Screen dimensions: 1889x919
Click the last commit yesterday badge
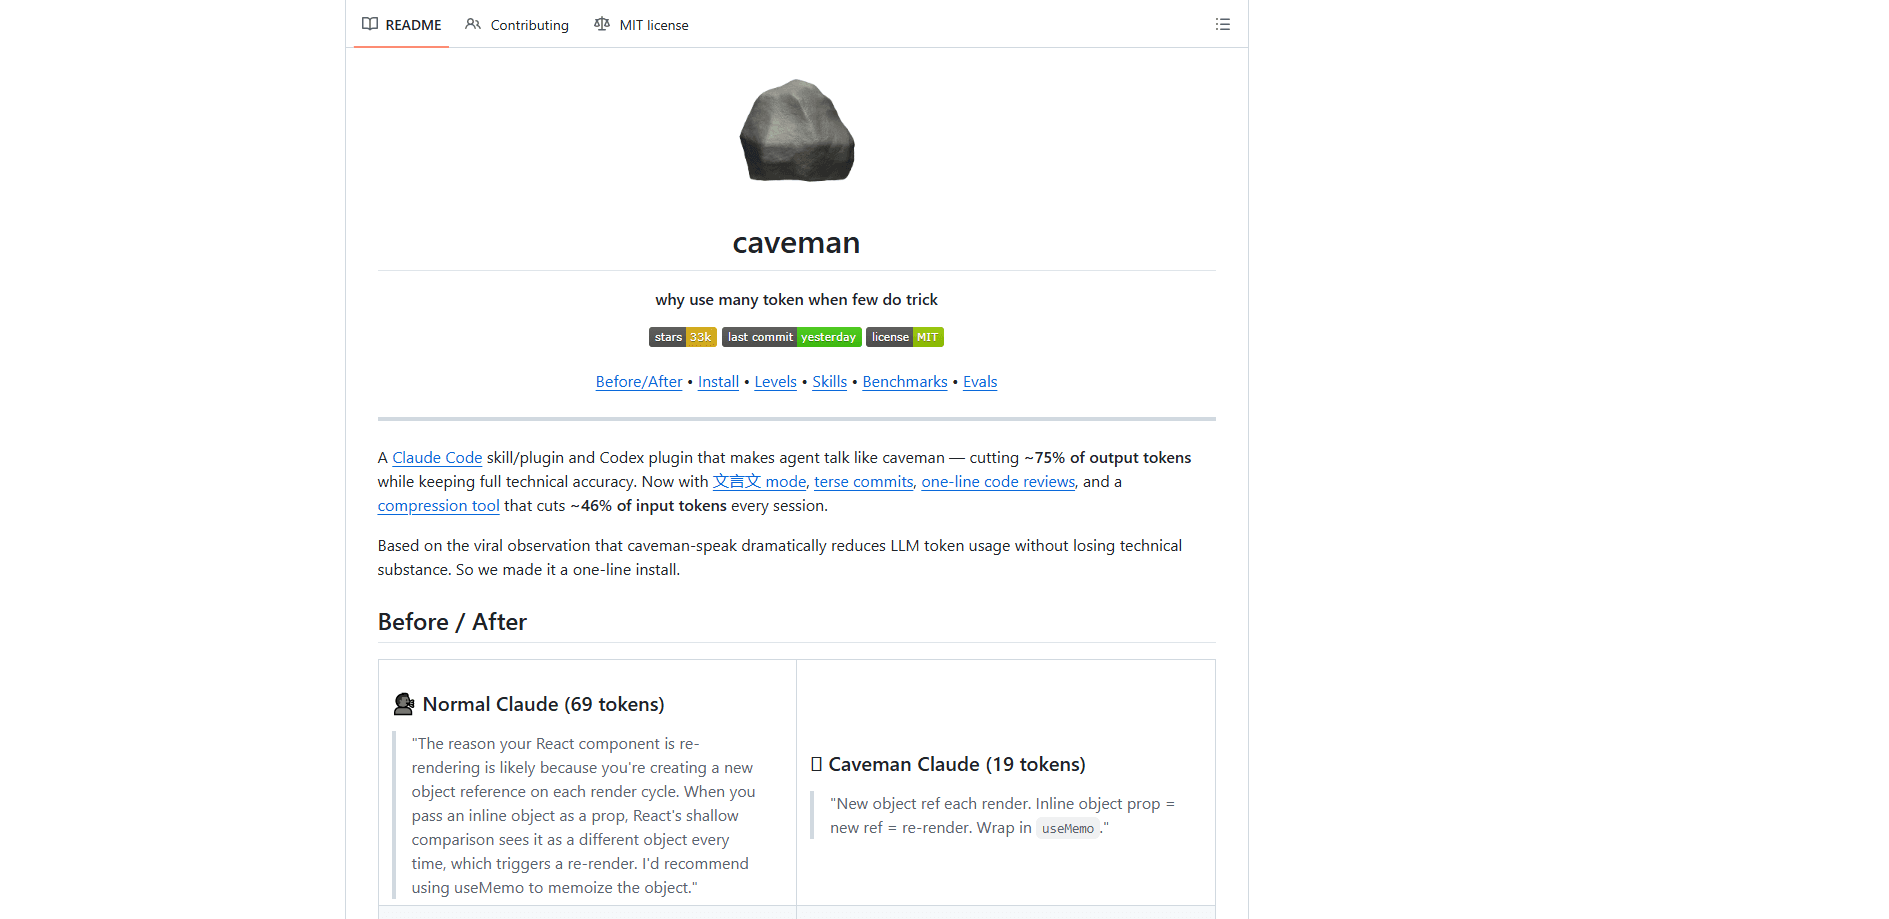[x=792, y=337]
